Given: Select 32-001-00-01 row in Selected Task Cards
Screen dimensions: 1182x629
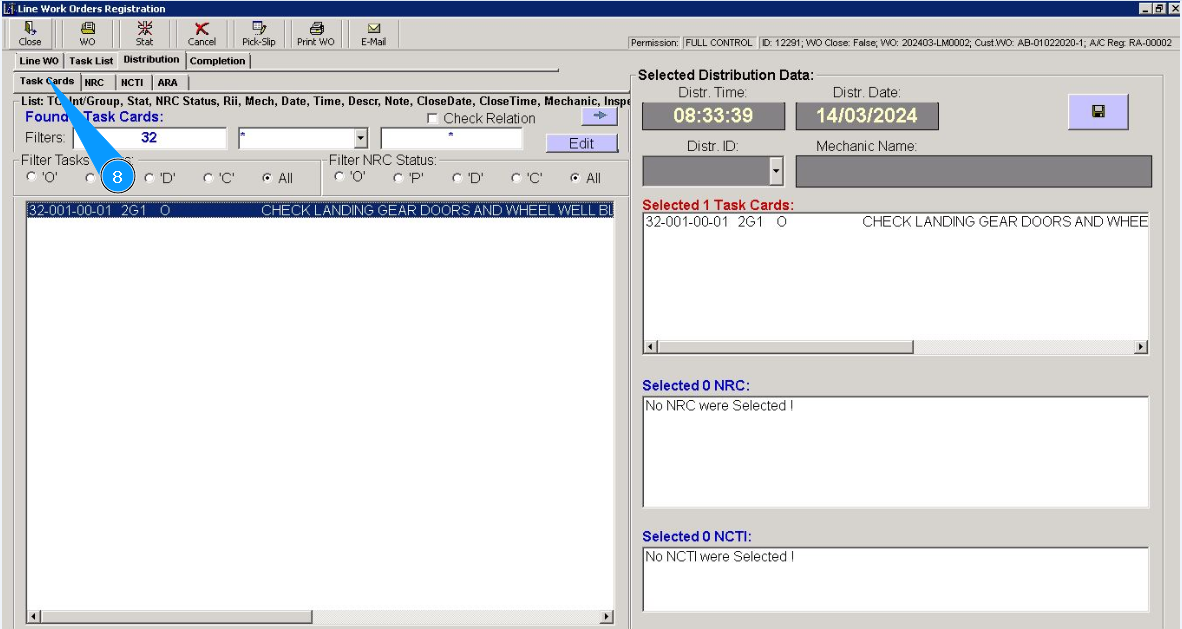Looking at the screenshot, I should pyautogui.click(x=896, y=222).
